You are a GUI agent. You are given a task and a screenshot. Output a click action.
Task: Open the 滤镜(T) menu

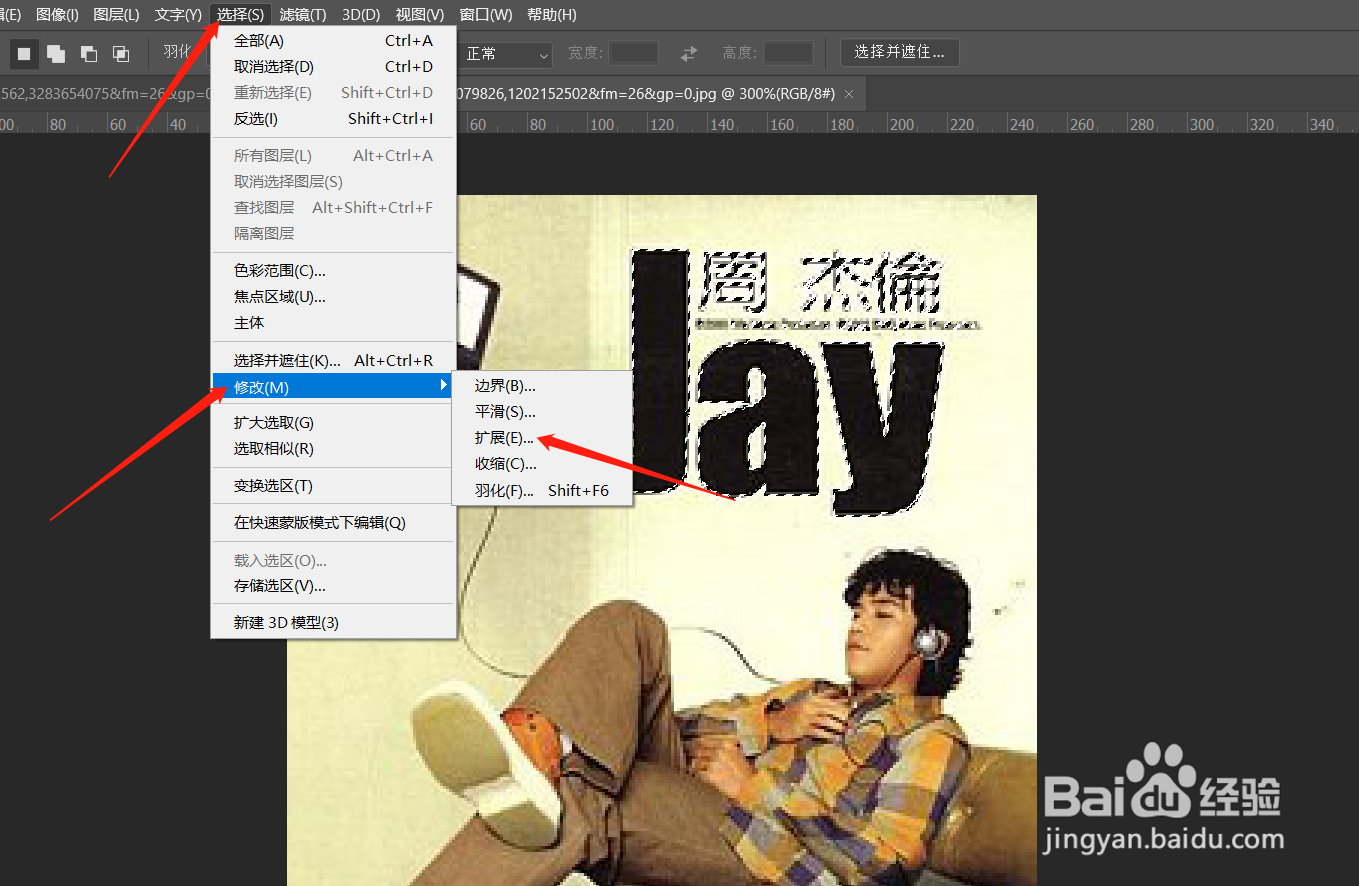tap(303, 15)
